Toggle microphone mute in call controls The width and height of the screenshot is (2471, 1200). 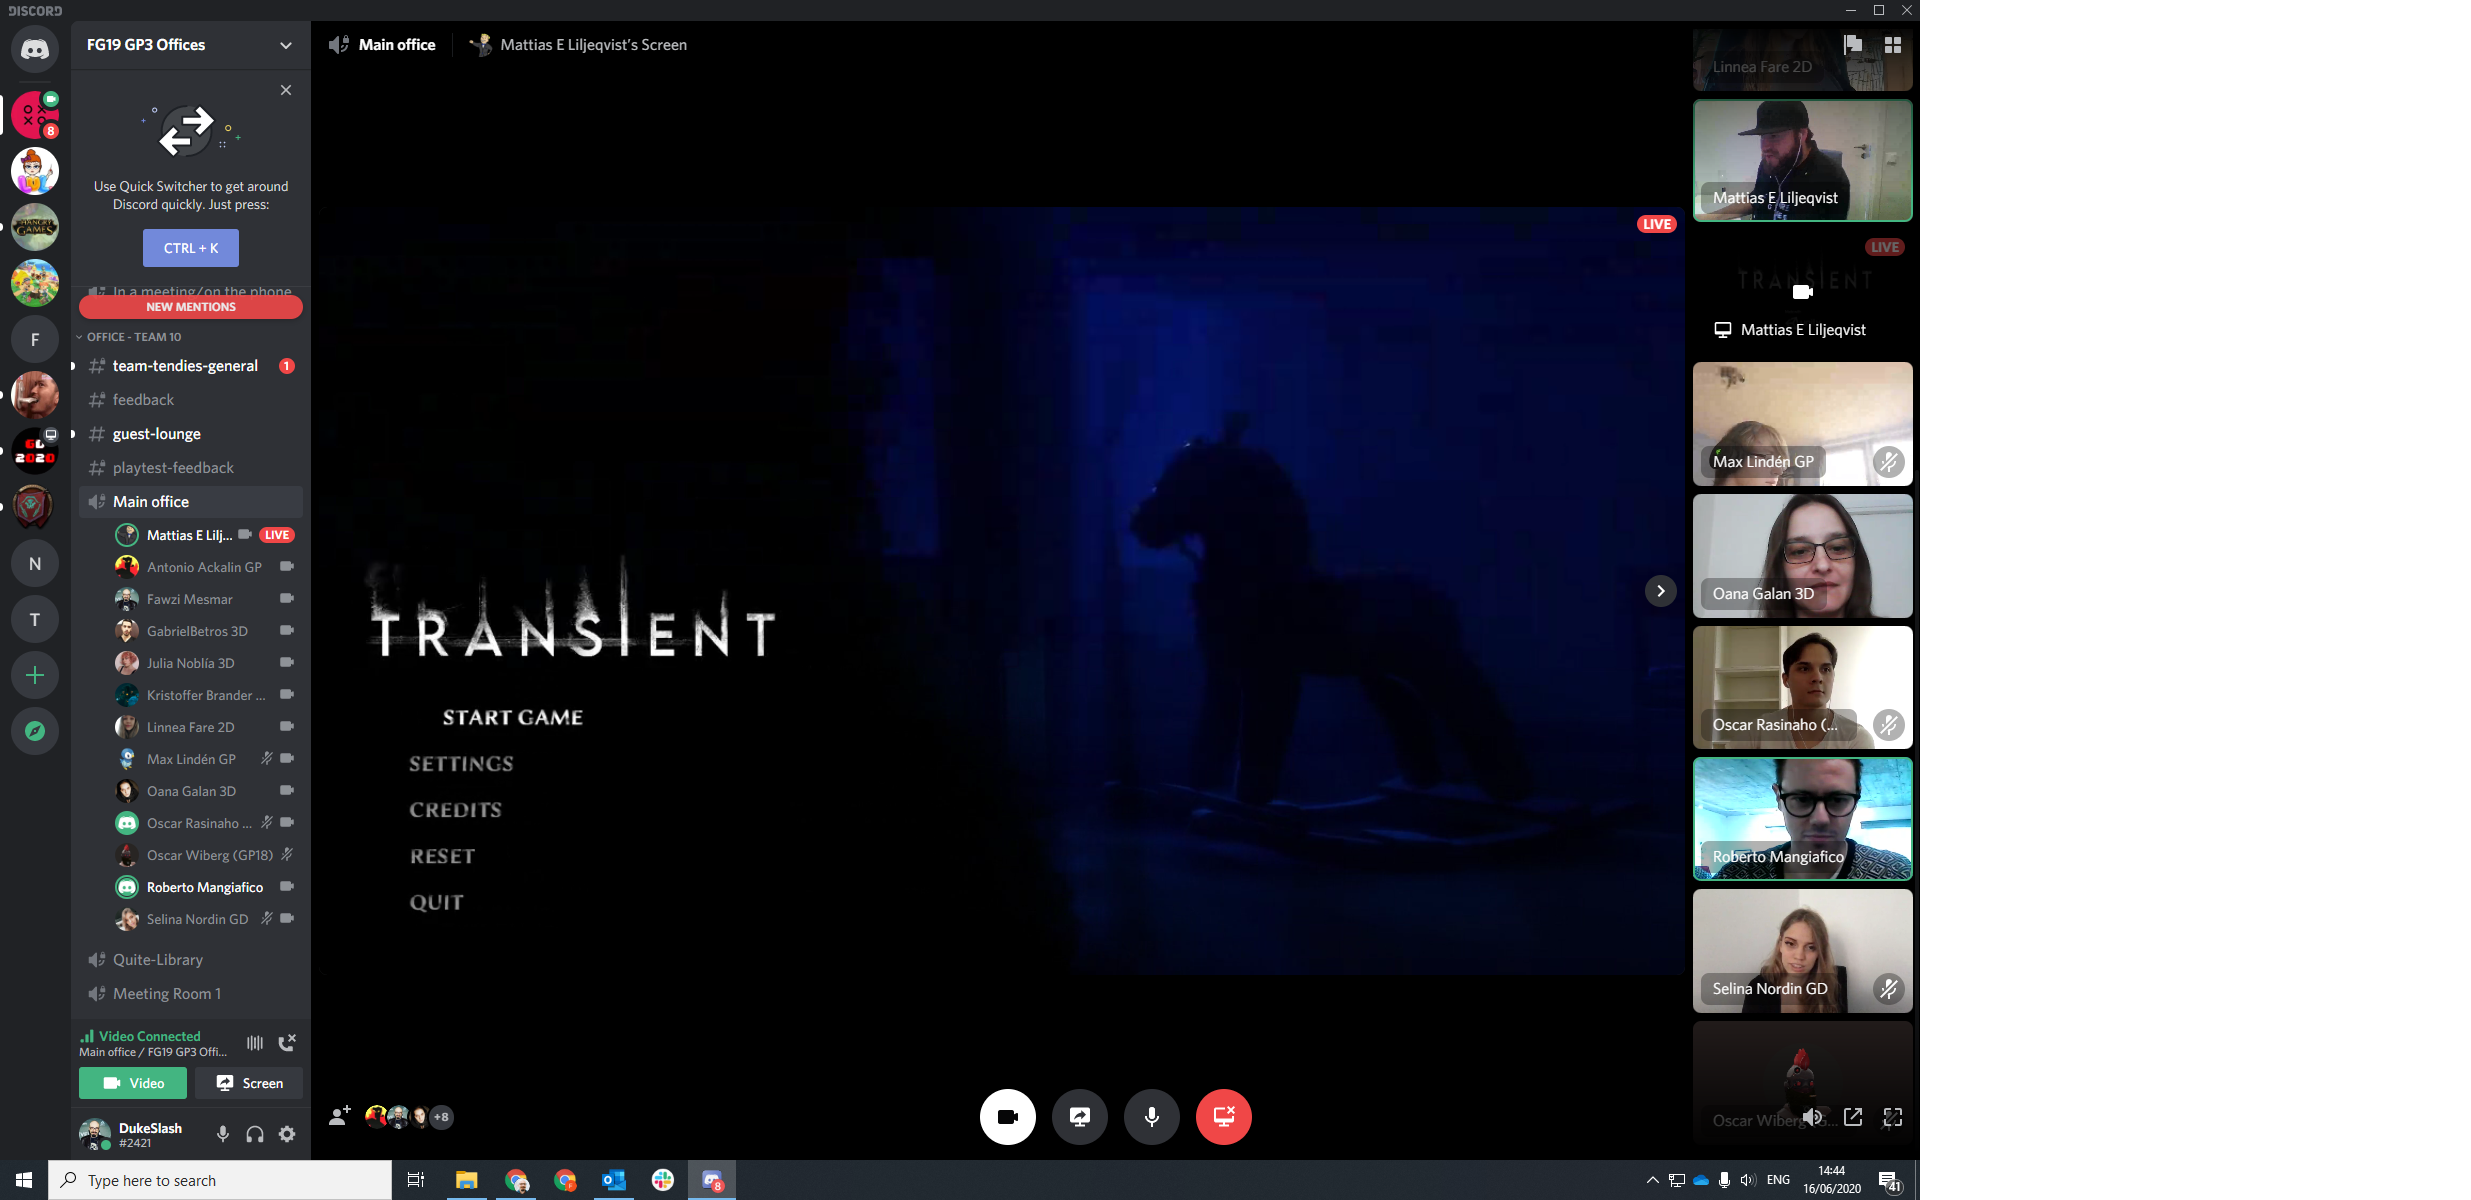(x=1151, y=1116)
